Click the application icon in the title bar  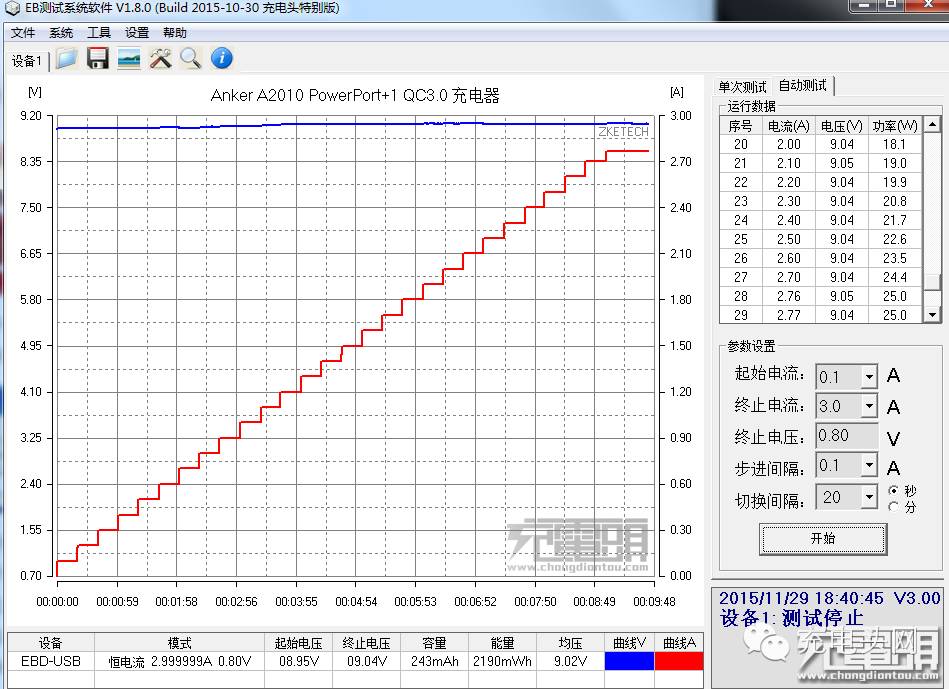tap(12, 8)
